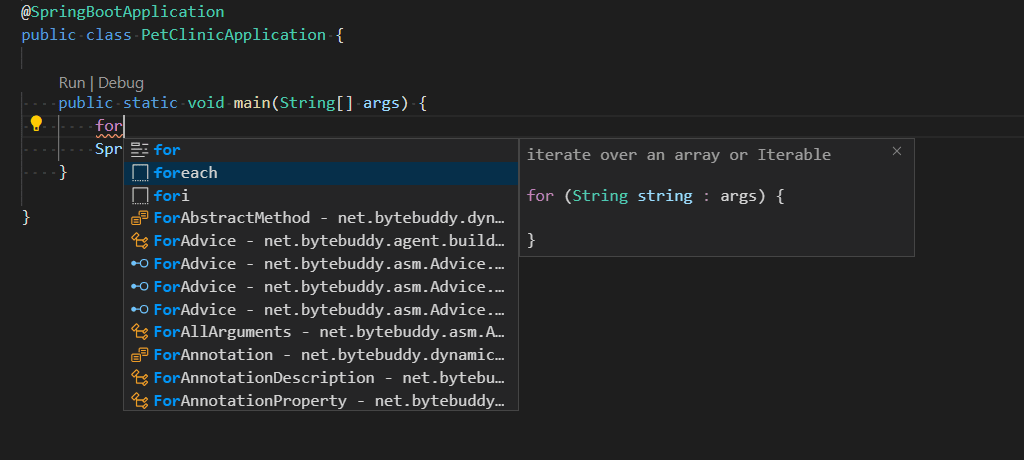Choose the 'fori' snippet from the suggestions
Screen dimensions: 1024x460
172,196
